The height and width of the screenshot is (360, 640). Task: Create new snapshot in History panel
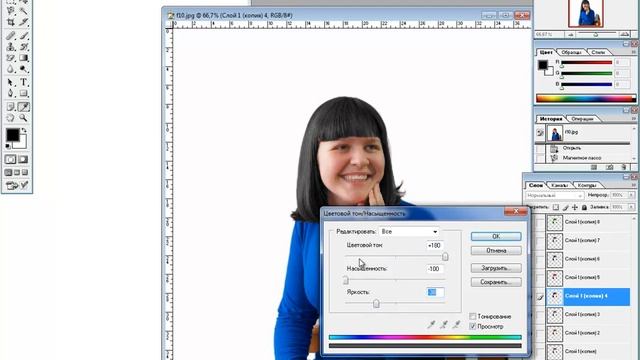tap(609, 167)
